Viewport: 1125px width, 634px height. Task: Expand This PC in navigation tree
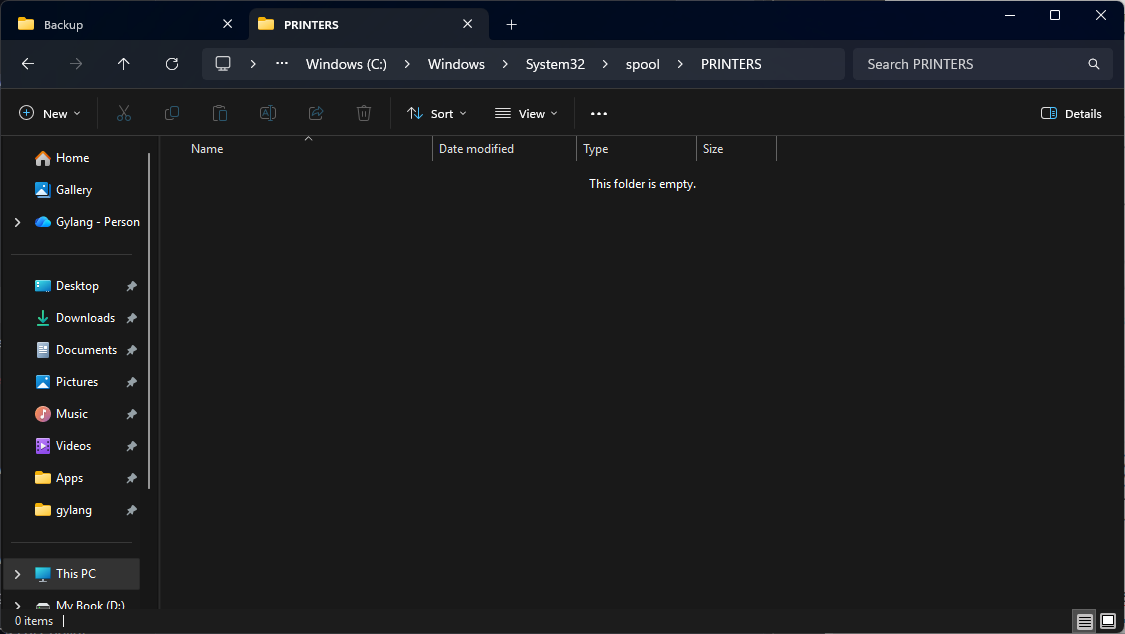(x=17, y=574)
